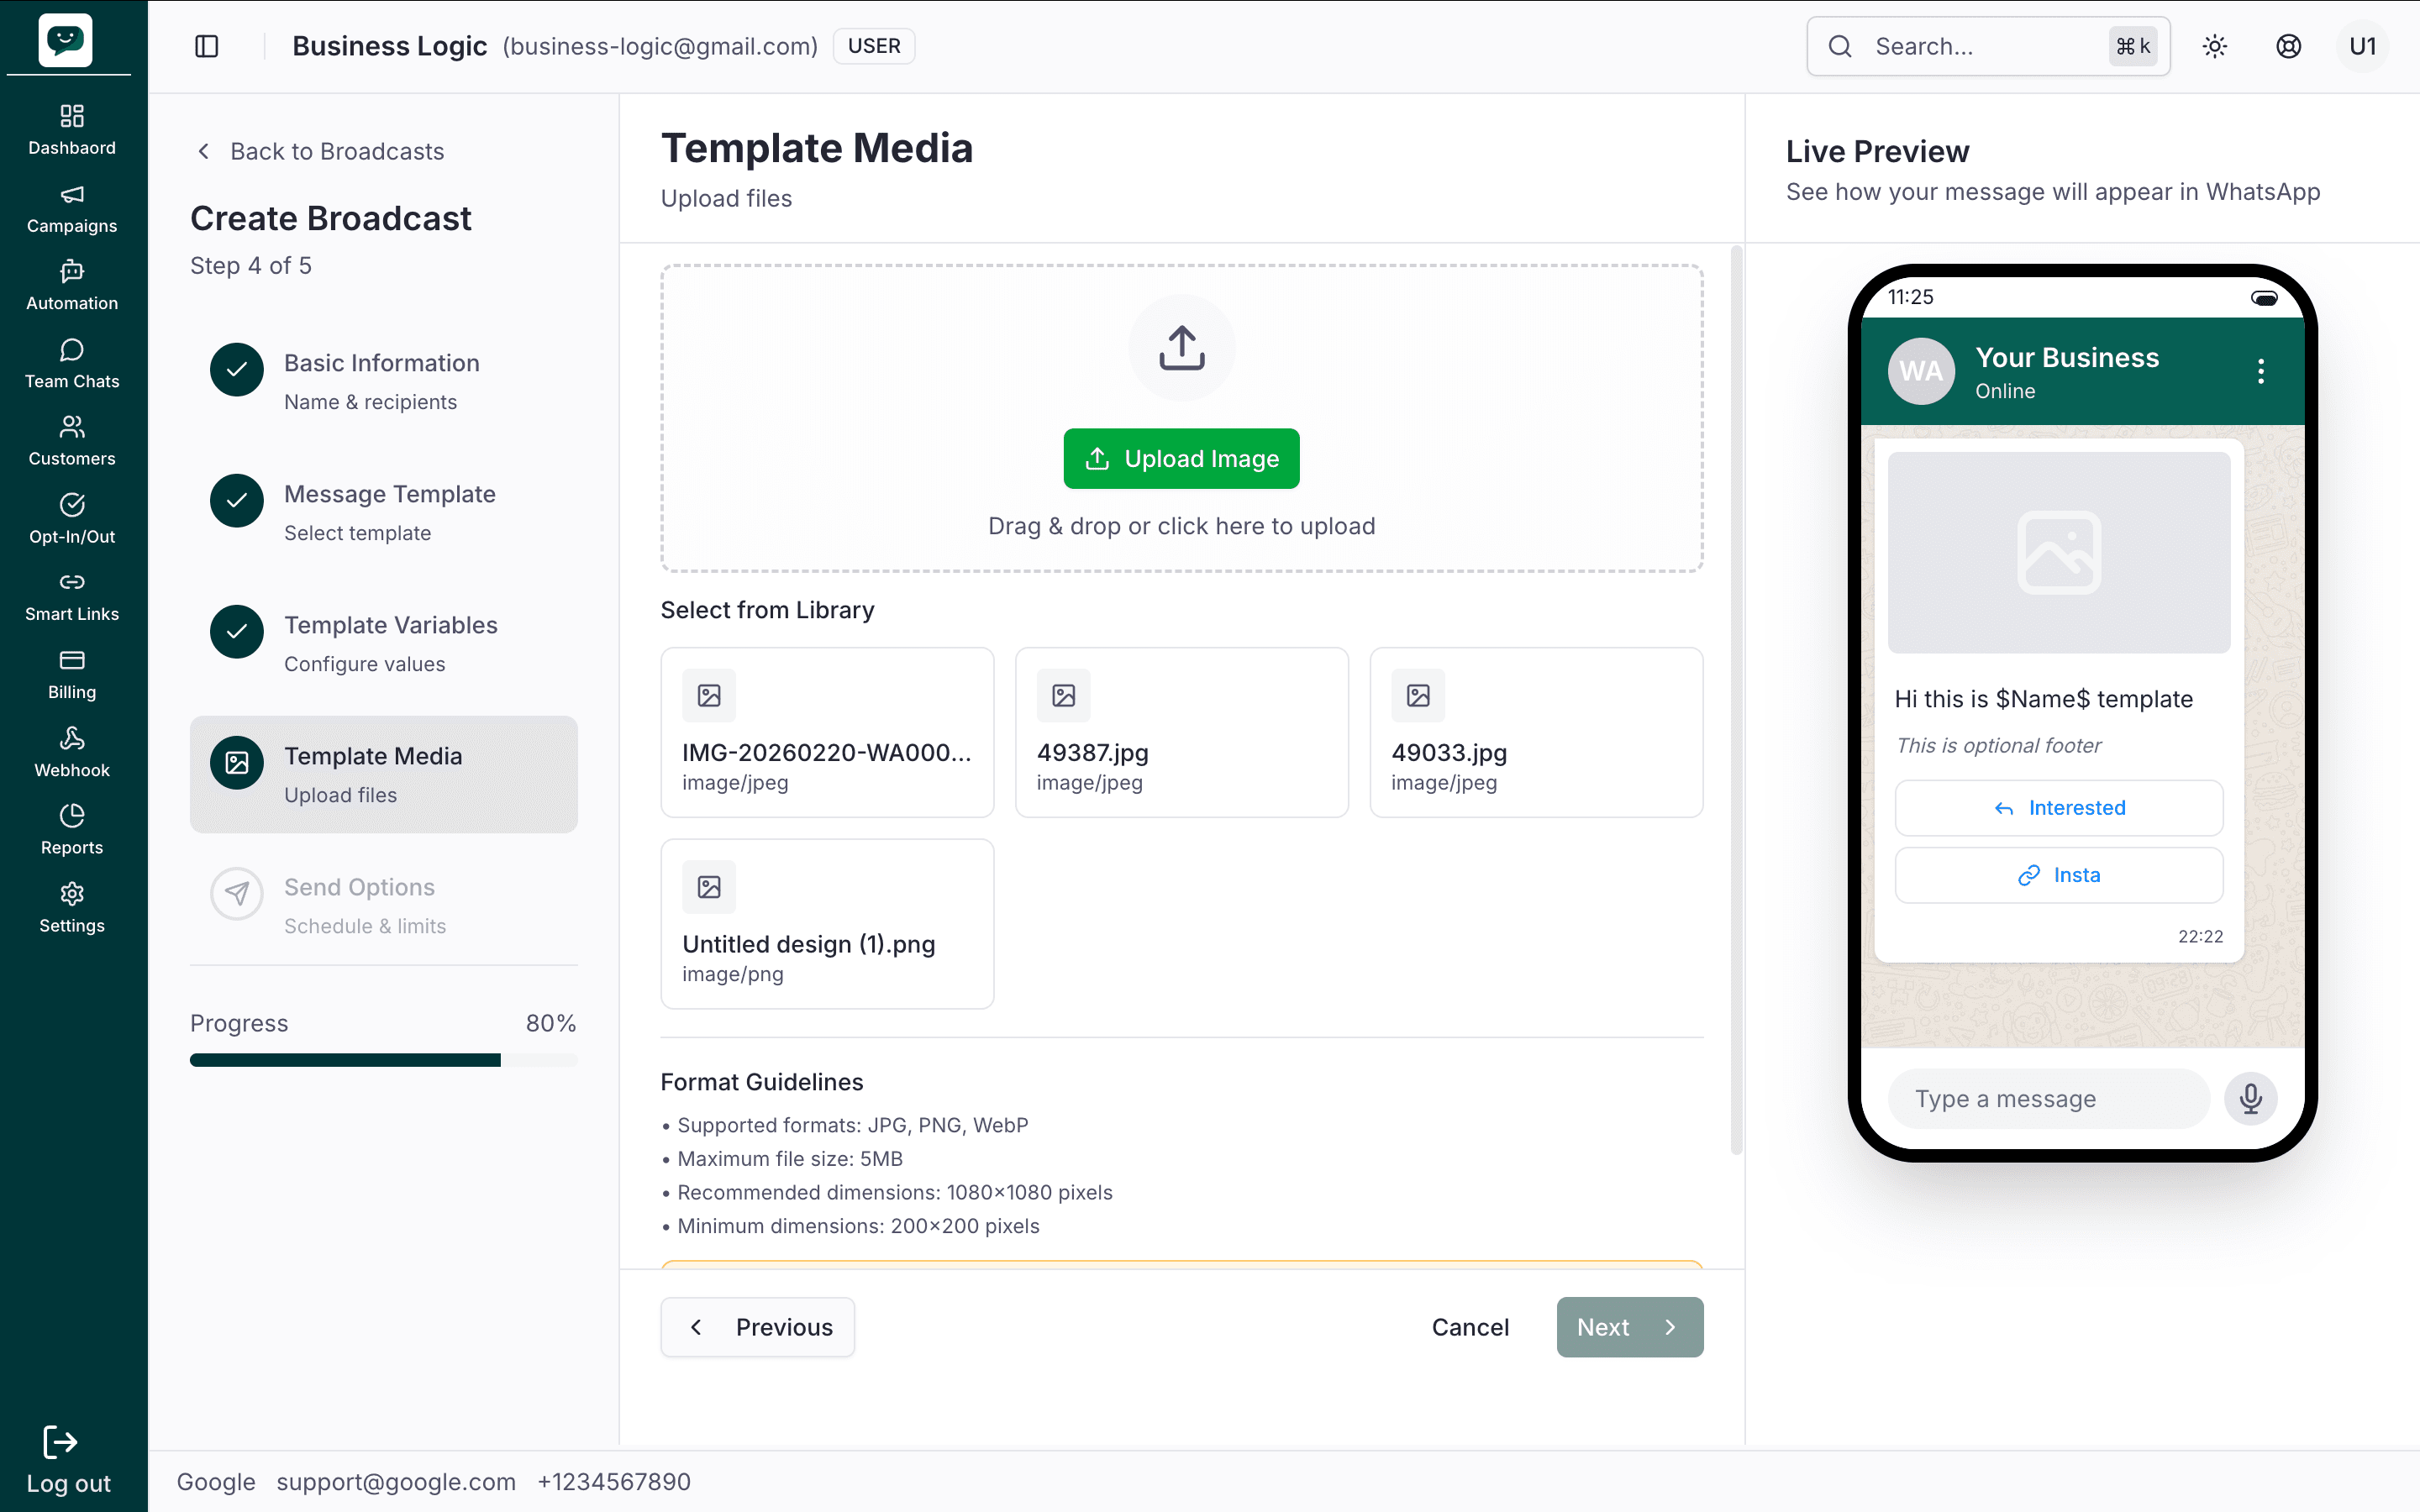The image size is (2420, 1512).
Task: Click the USER role badge
Action: coord(874,46)
